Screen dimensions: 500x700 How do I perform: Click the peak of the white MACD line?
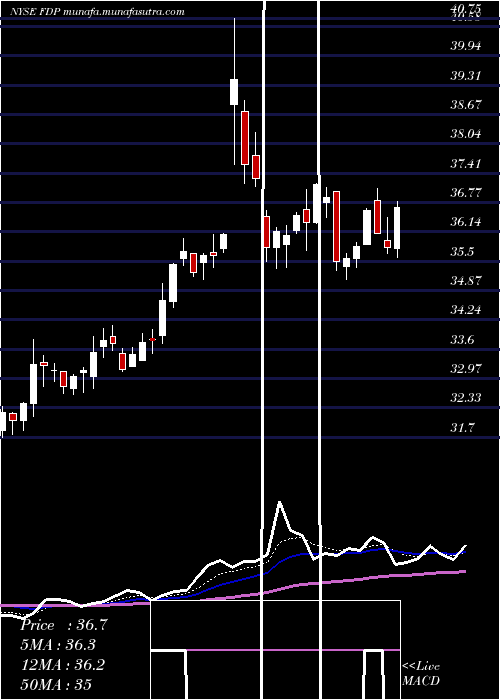(x=280, y=502)
